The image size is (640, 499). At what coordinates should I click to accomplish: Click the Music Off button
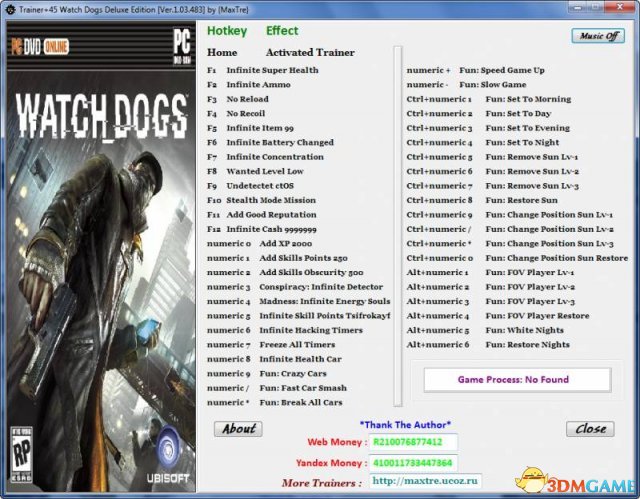pos(598,36)
